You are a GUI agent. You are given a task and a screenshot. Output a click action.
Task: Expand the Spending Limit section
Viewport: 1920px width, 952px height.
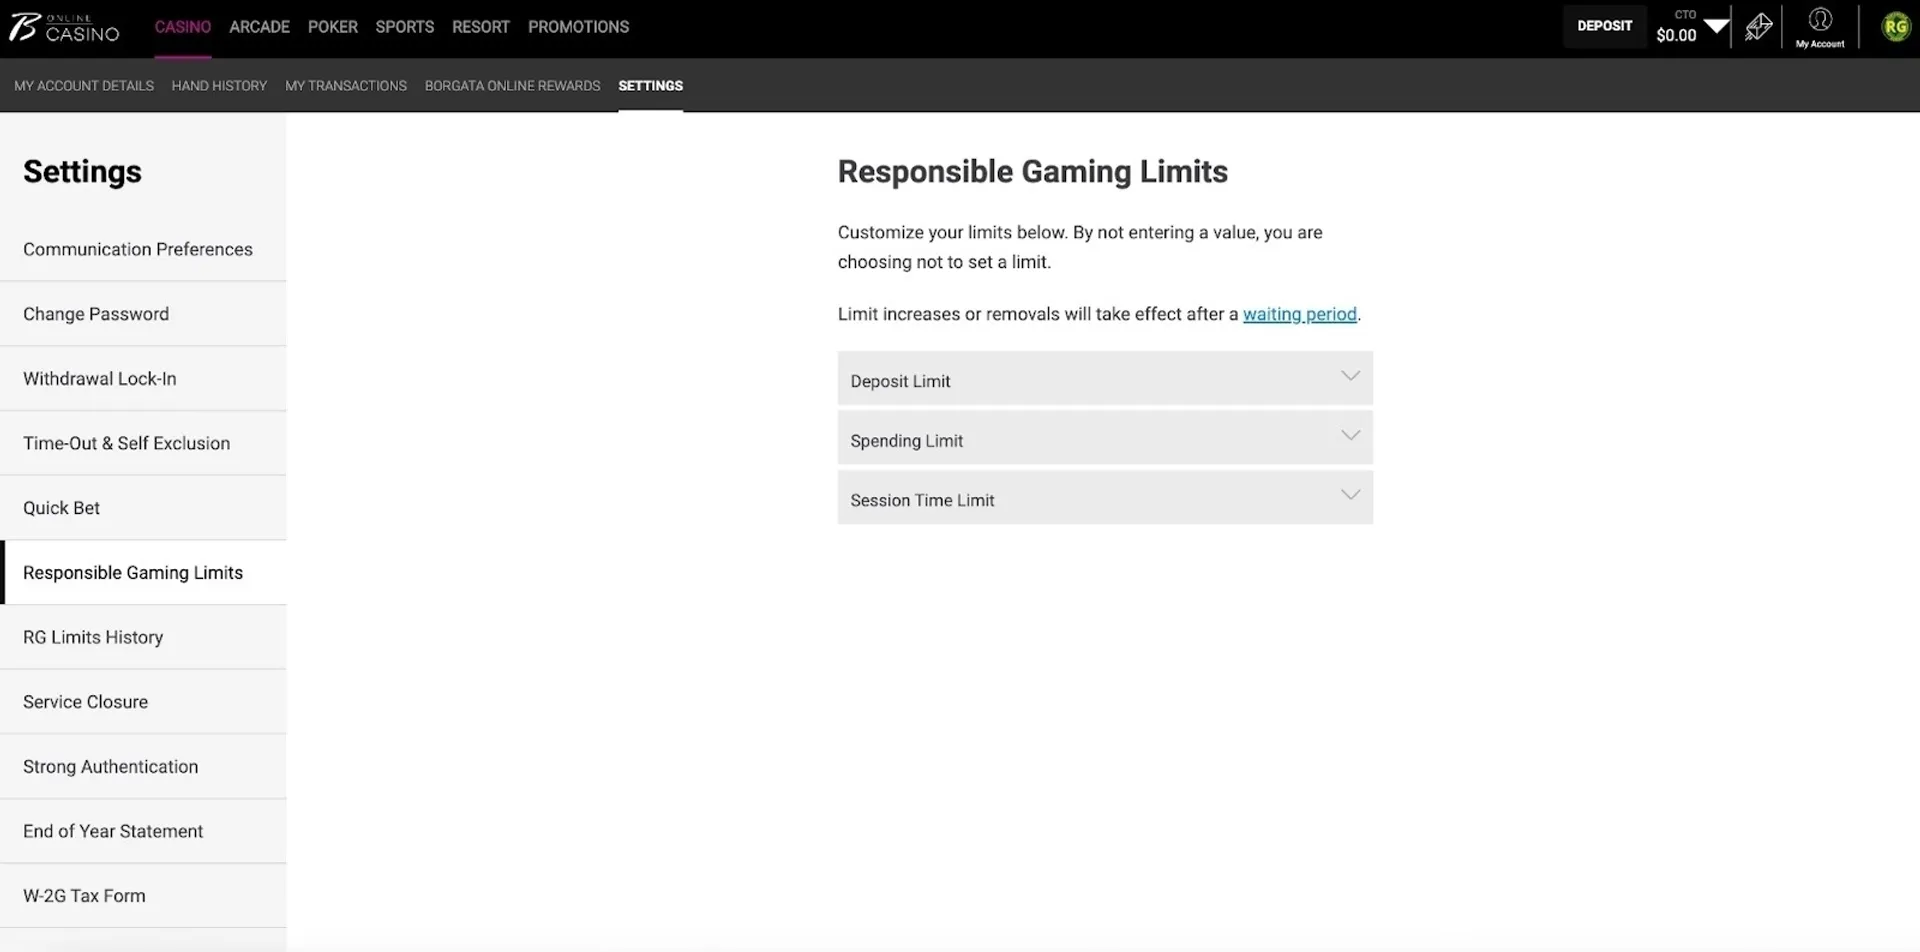tap(1104, 439)
